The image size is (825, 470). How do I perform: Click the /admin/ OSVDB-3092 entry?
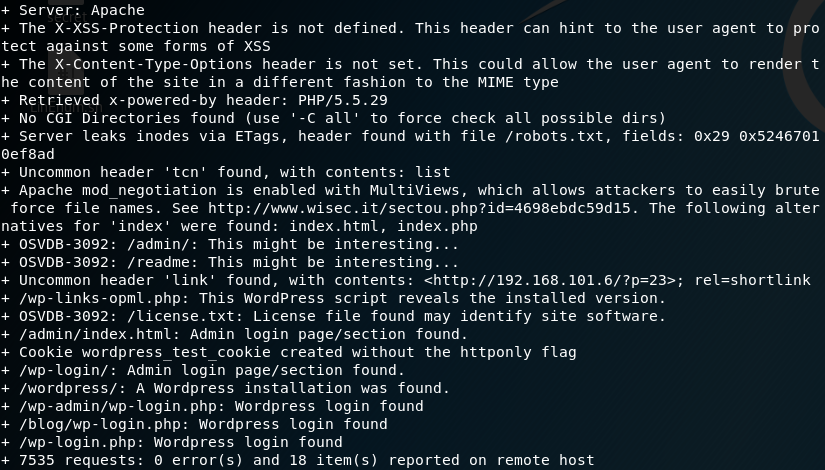tap(229, 244)
